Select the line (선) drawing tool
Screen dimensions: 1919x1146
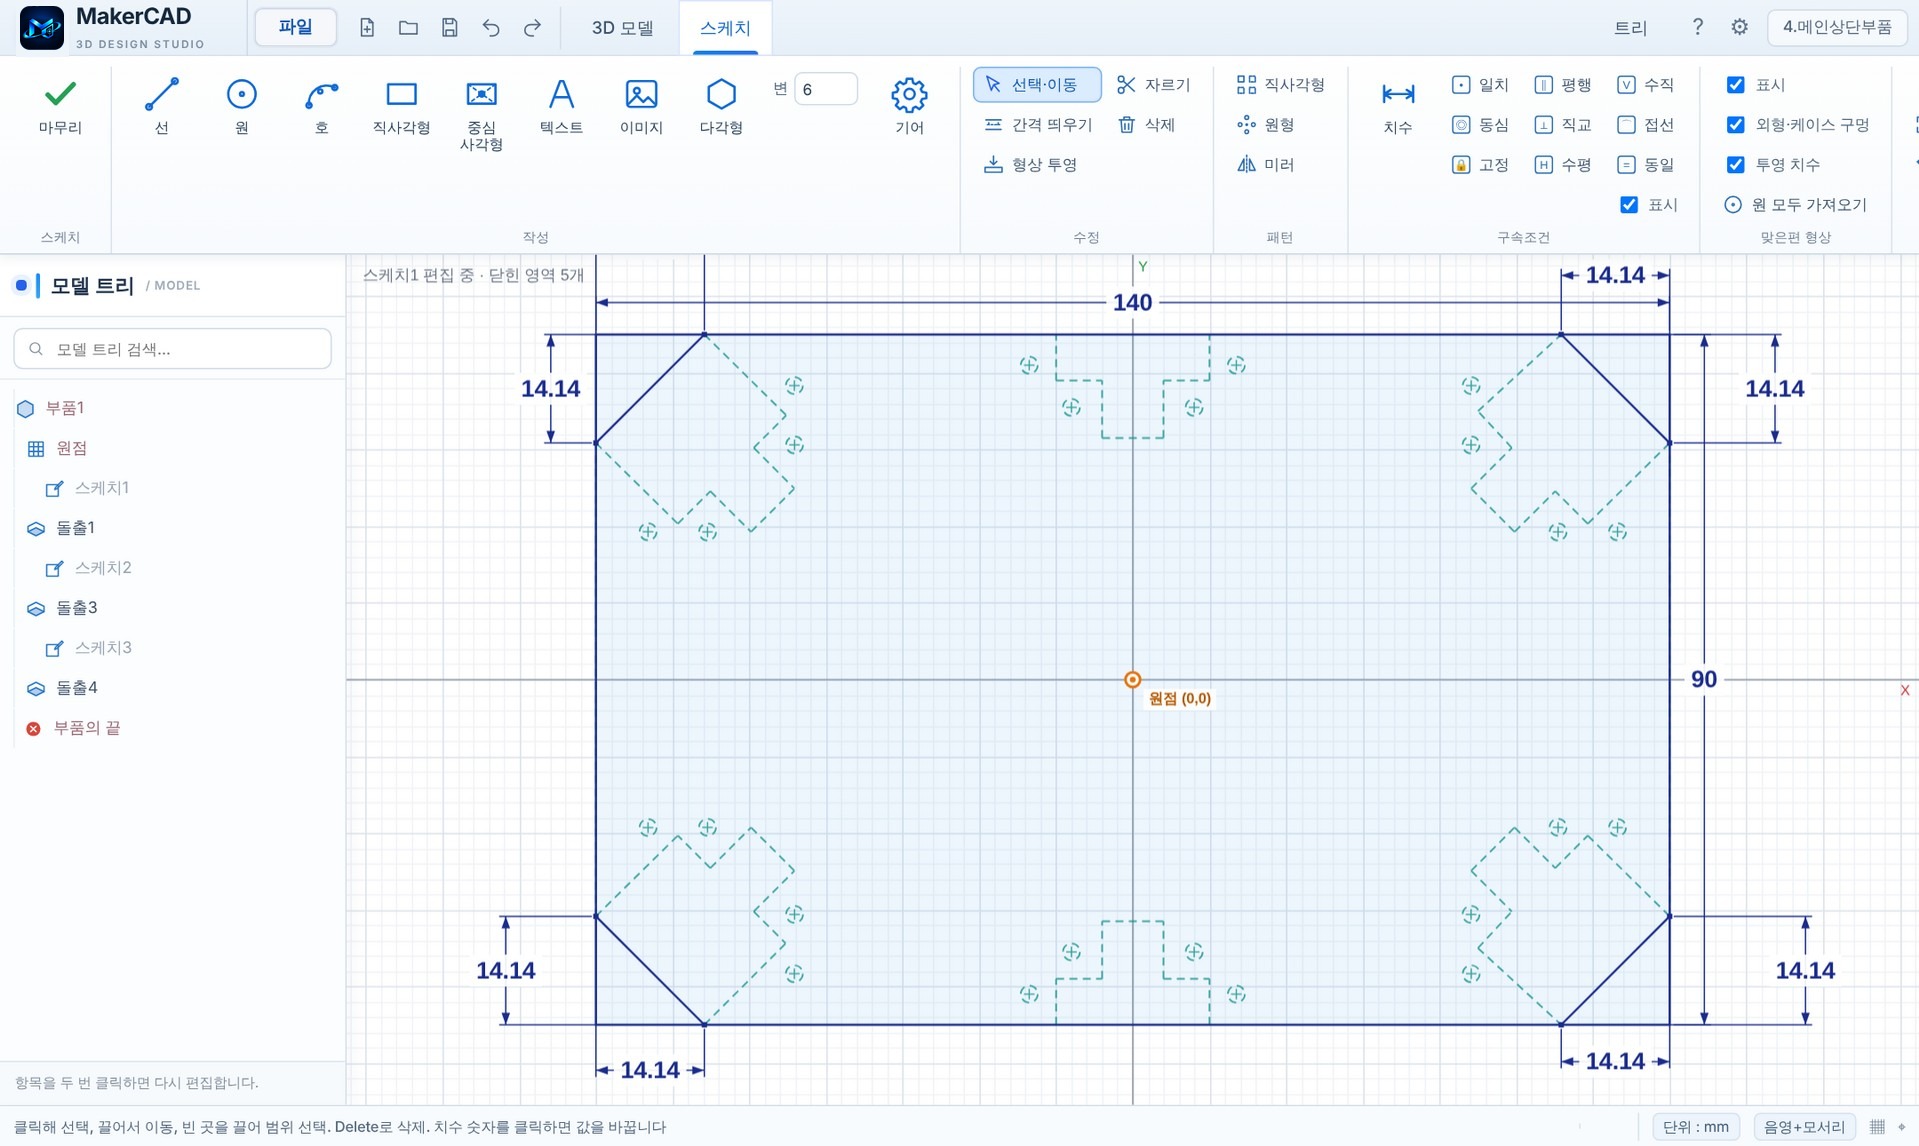coord(161,106)
